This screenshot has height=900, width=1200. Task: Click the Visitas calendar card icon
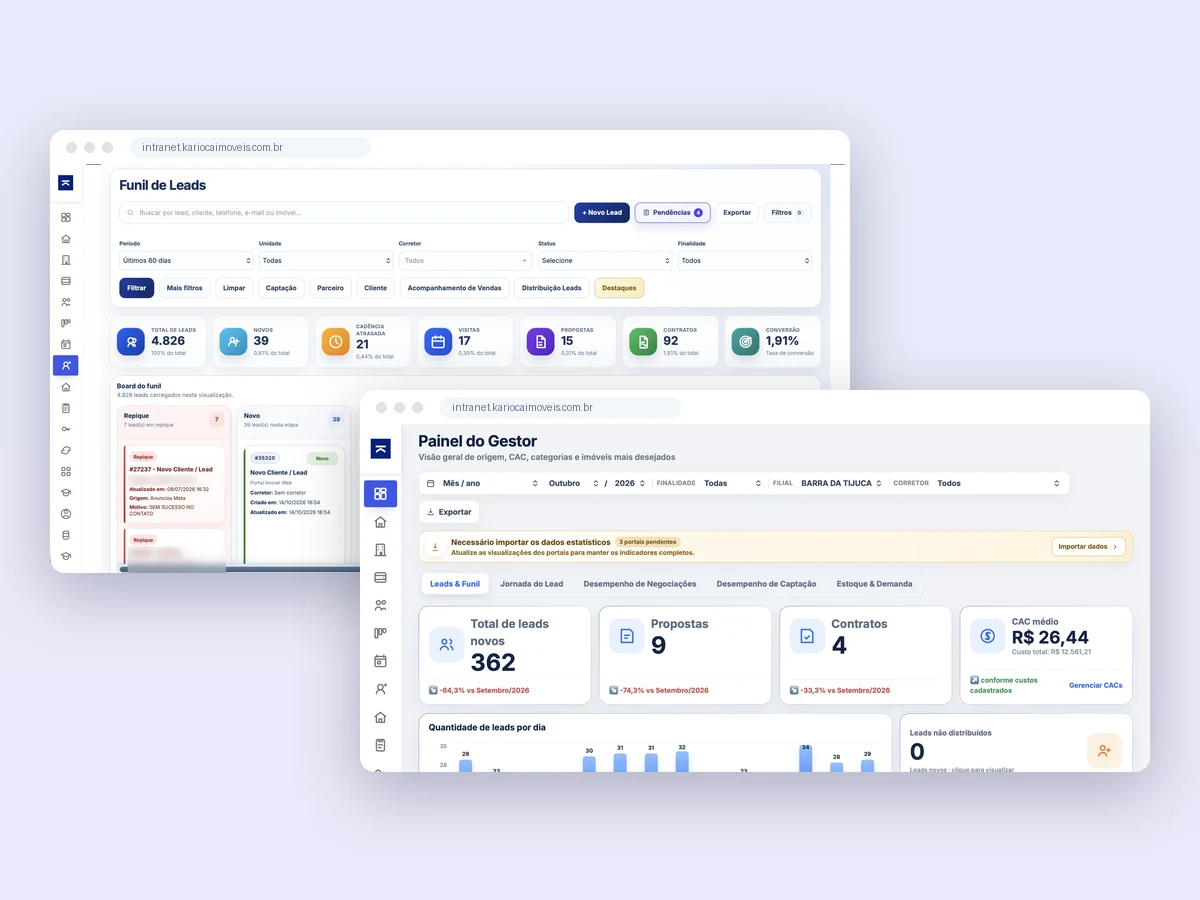coord(438,341)
